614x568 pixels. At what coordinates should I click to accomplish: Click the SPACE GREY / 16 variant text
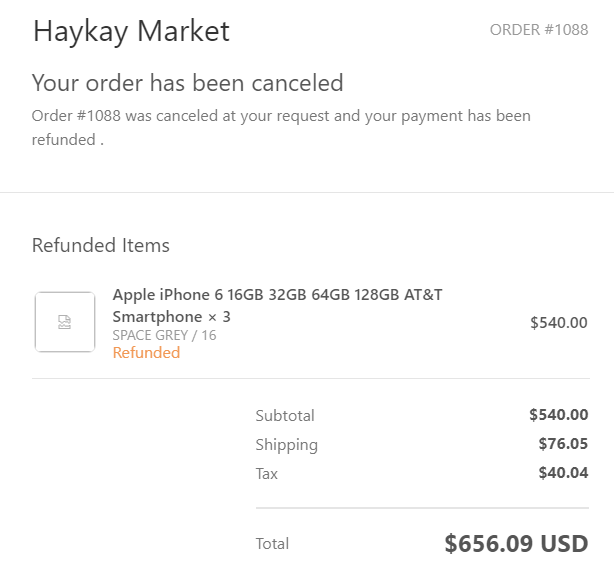[x=164, y=335]
